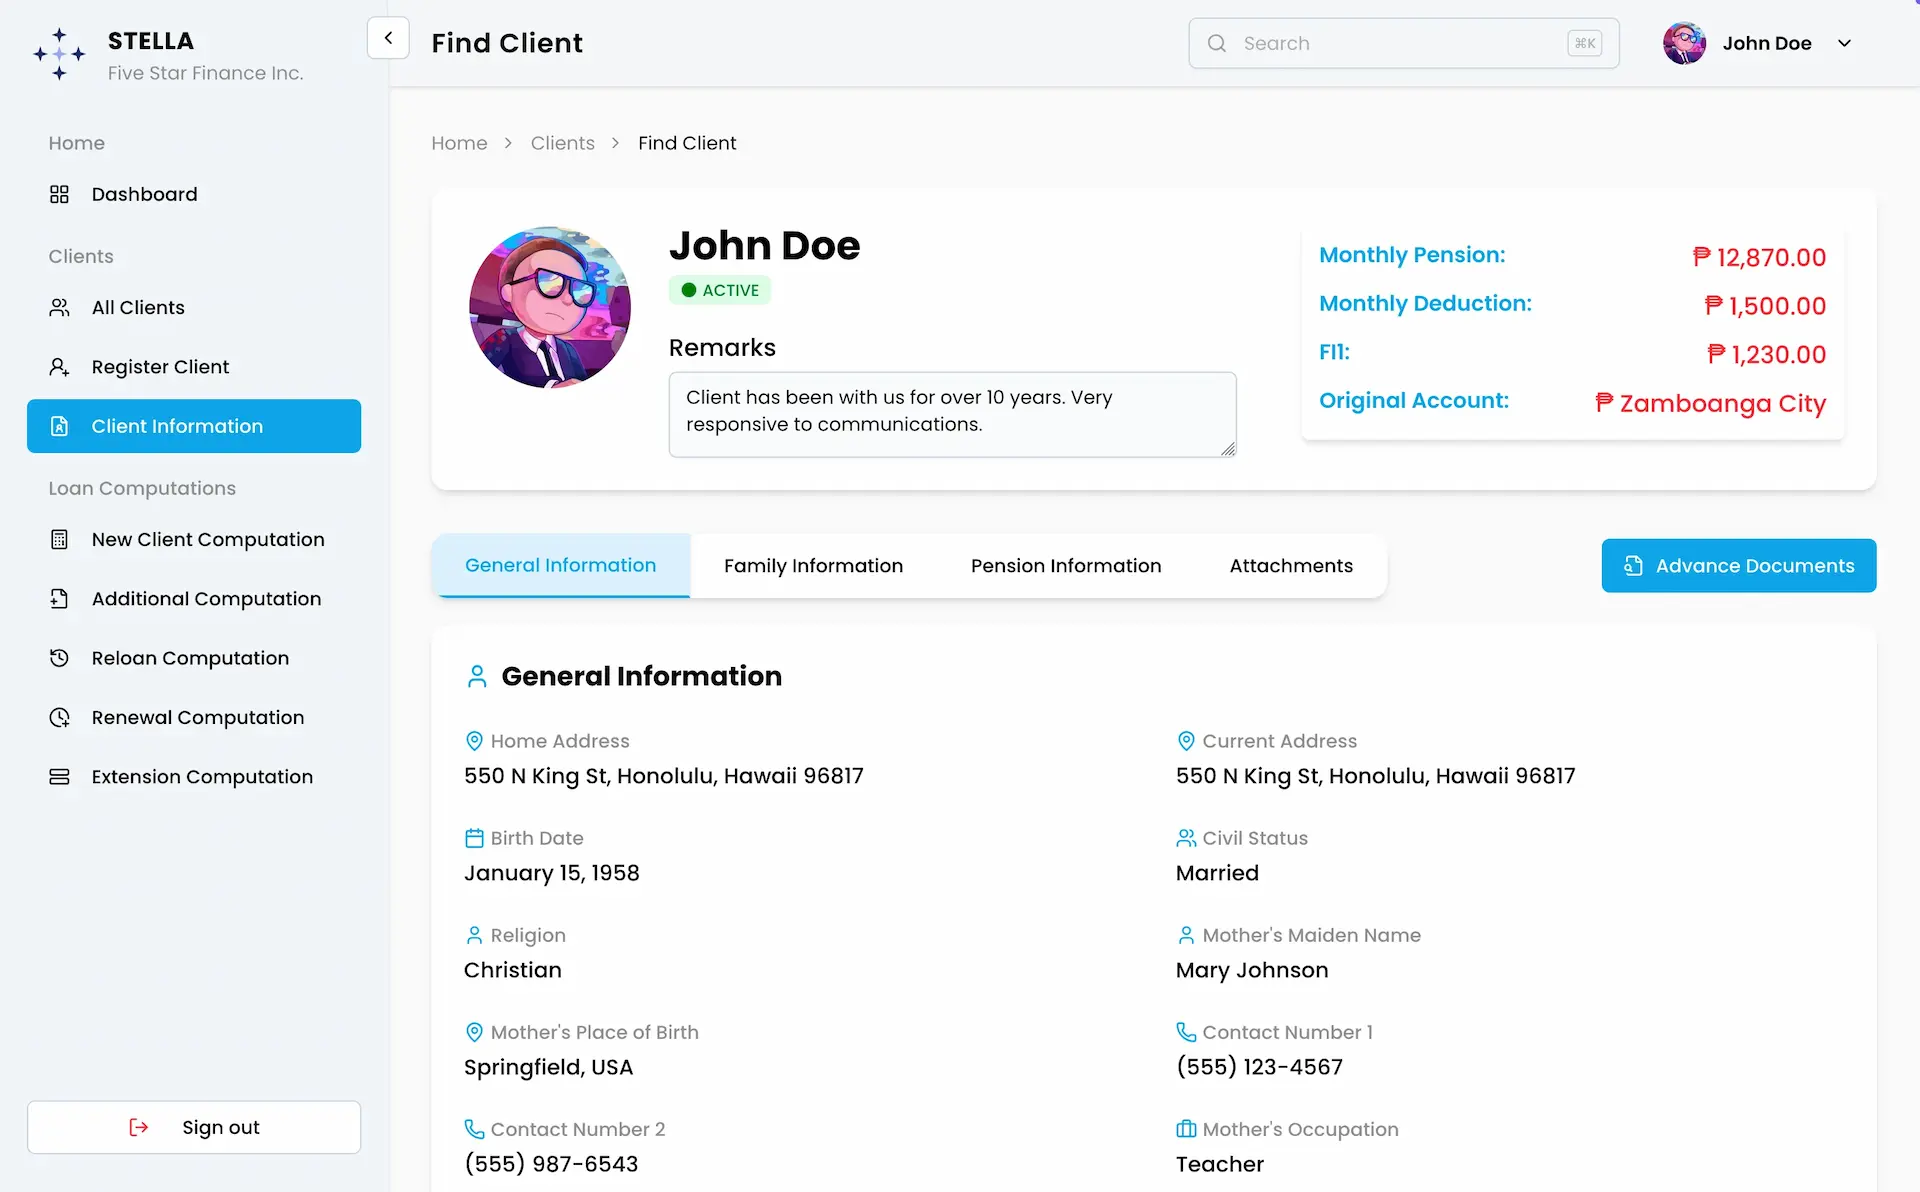1920x1192 pixels.
Task: Click the Reloan Computation history icon
Action: click(59, 658)
